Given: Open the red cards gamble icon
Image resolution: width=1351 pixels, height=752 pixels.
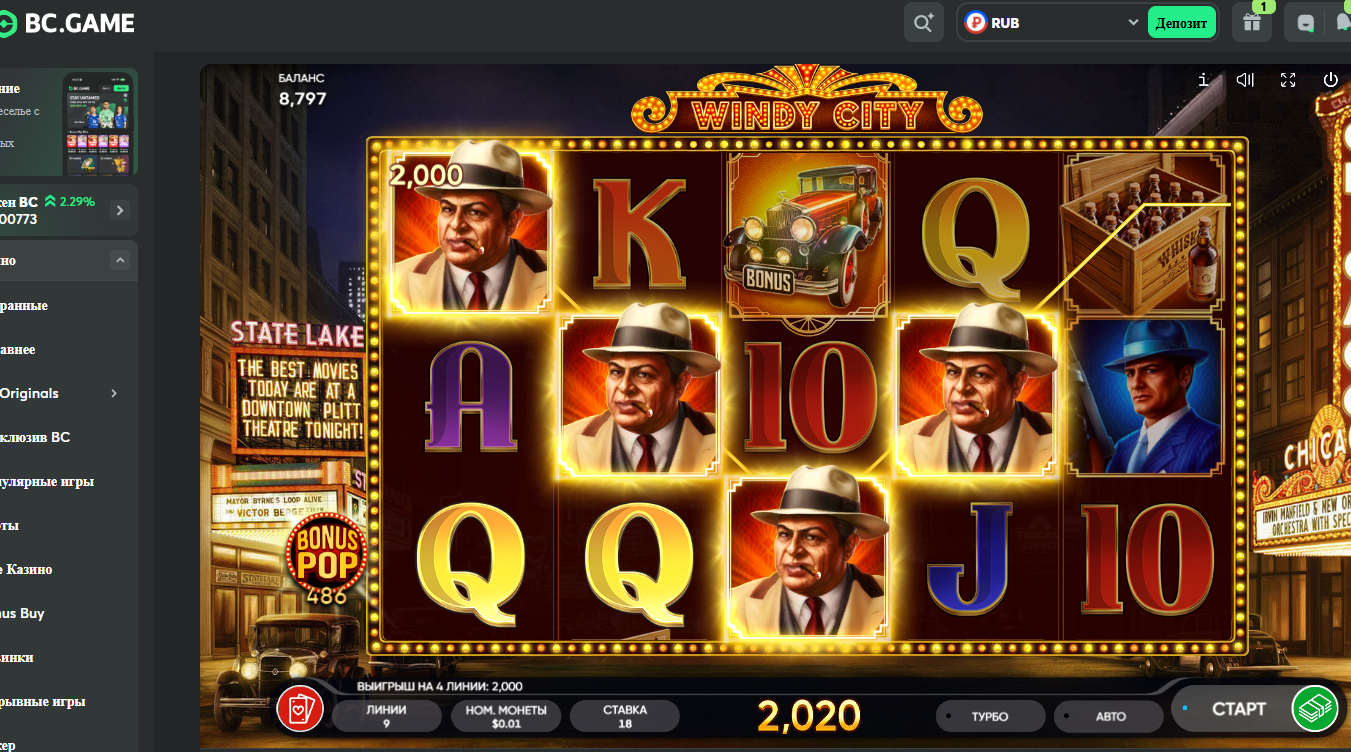Looking at the screenshot, I should pos(300,709).
